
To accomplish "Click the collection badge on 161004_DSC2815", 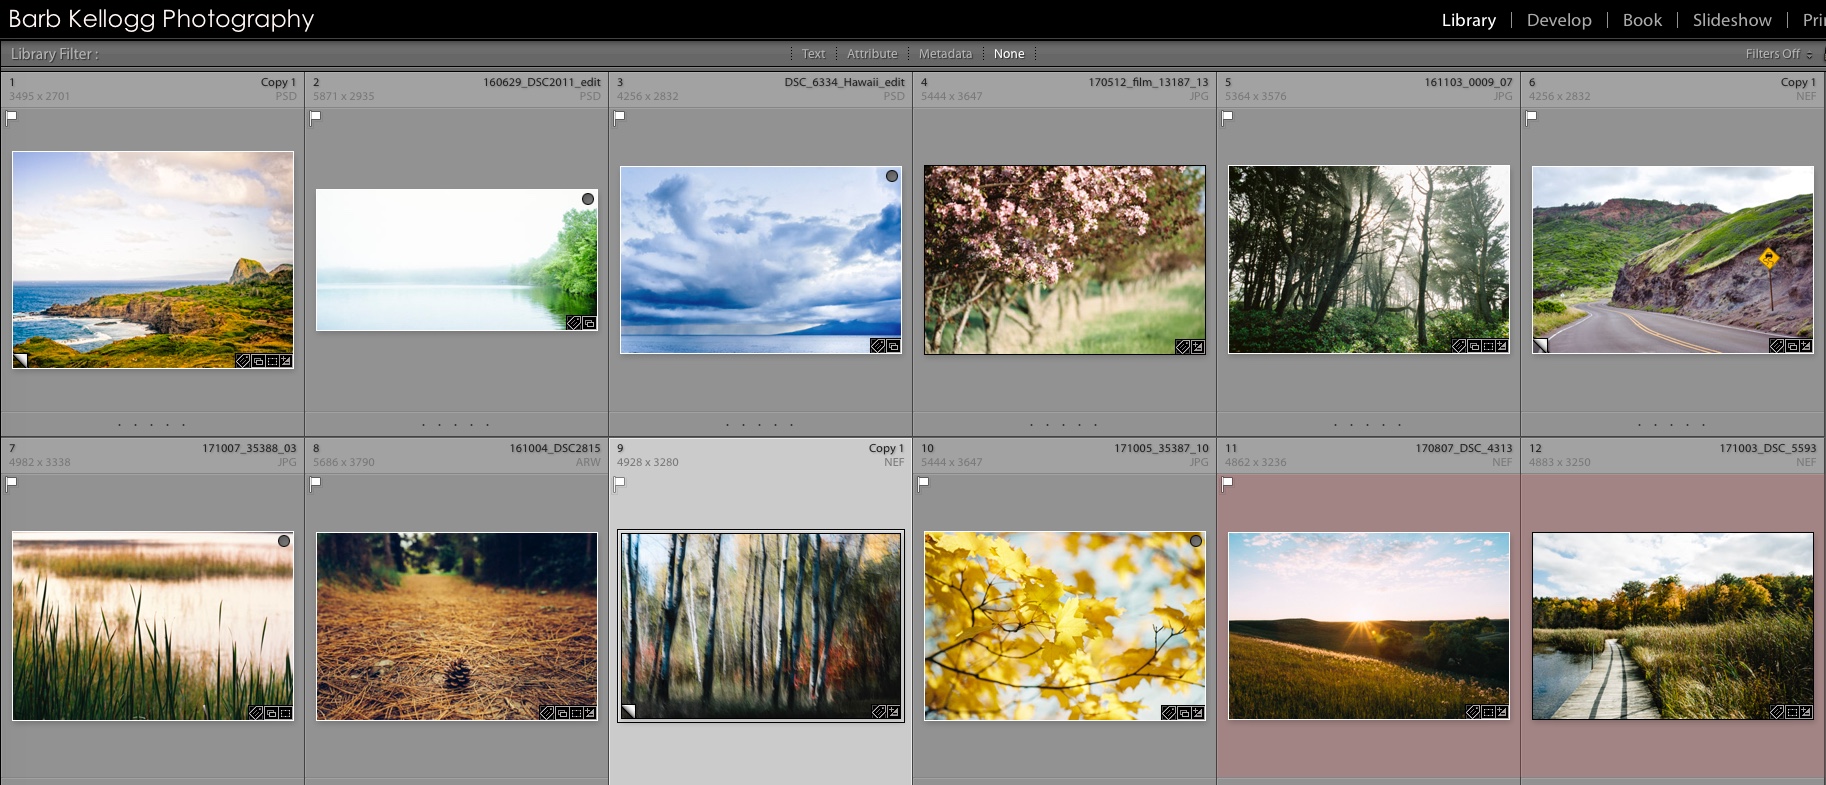I will [x=562, y=713].
